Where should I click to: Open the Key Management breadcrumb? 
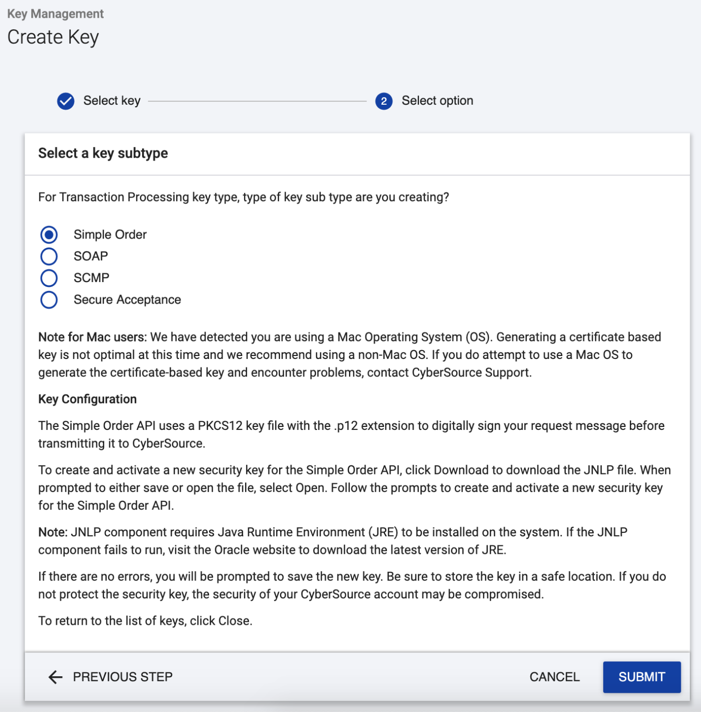(x=55, y=14)
